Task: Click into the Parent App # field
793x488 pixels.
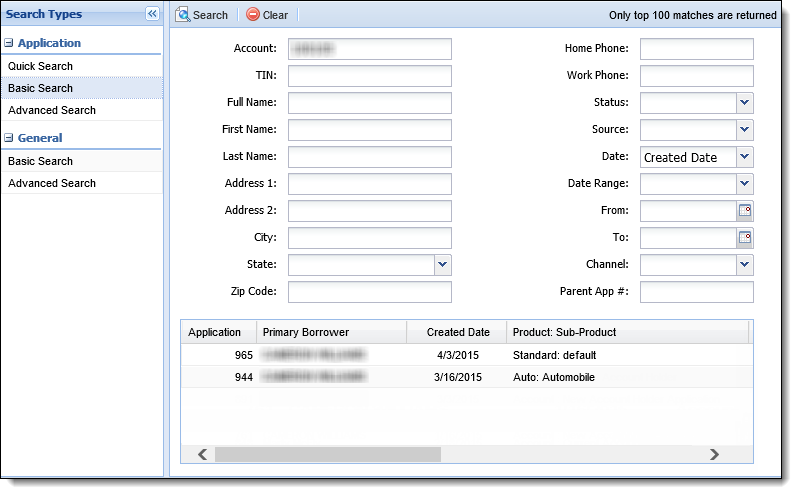Action: [x=696, y=292]
